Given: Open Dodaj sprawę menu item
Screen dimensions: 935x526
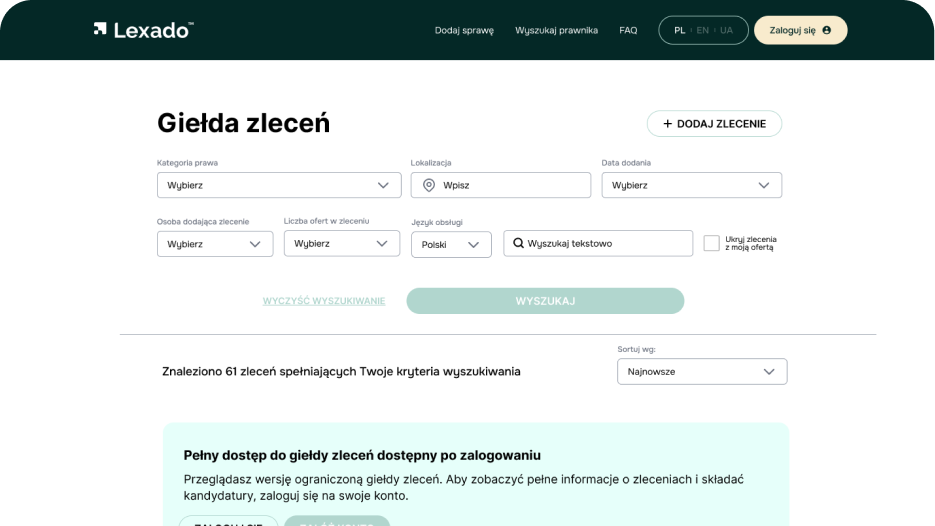Looking at the screenshot, I should pyautogui.click(x=464, y=30).
